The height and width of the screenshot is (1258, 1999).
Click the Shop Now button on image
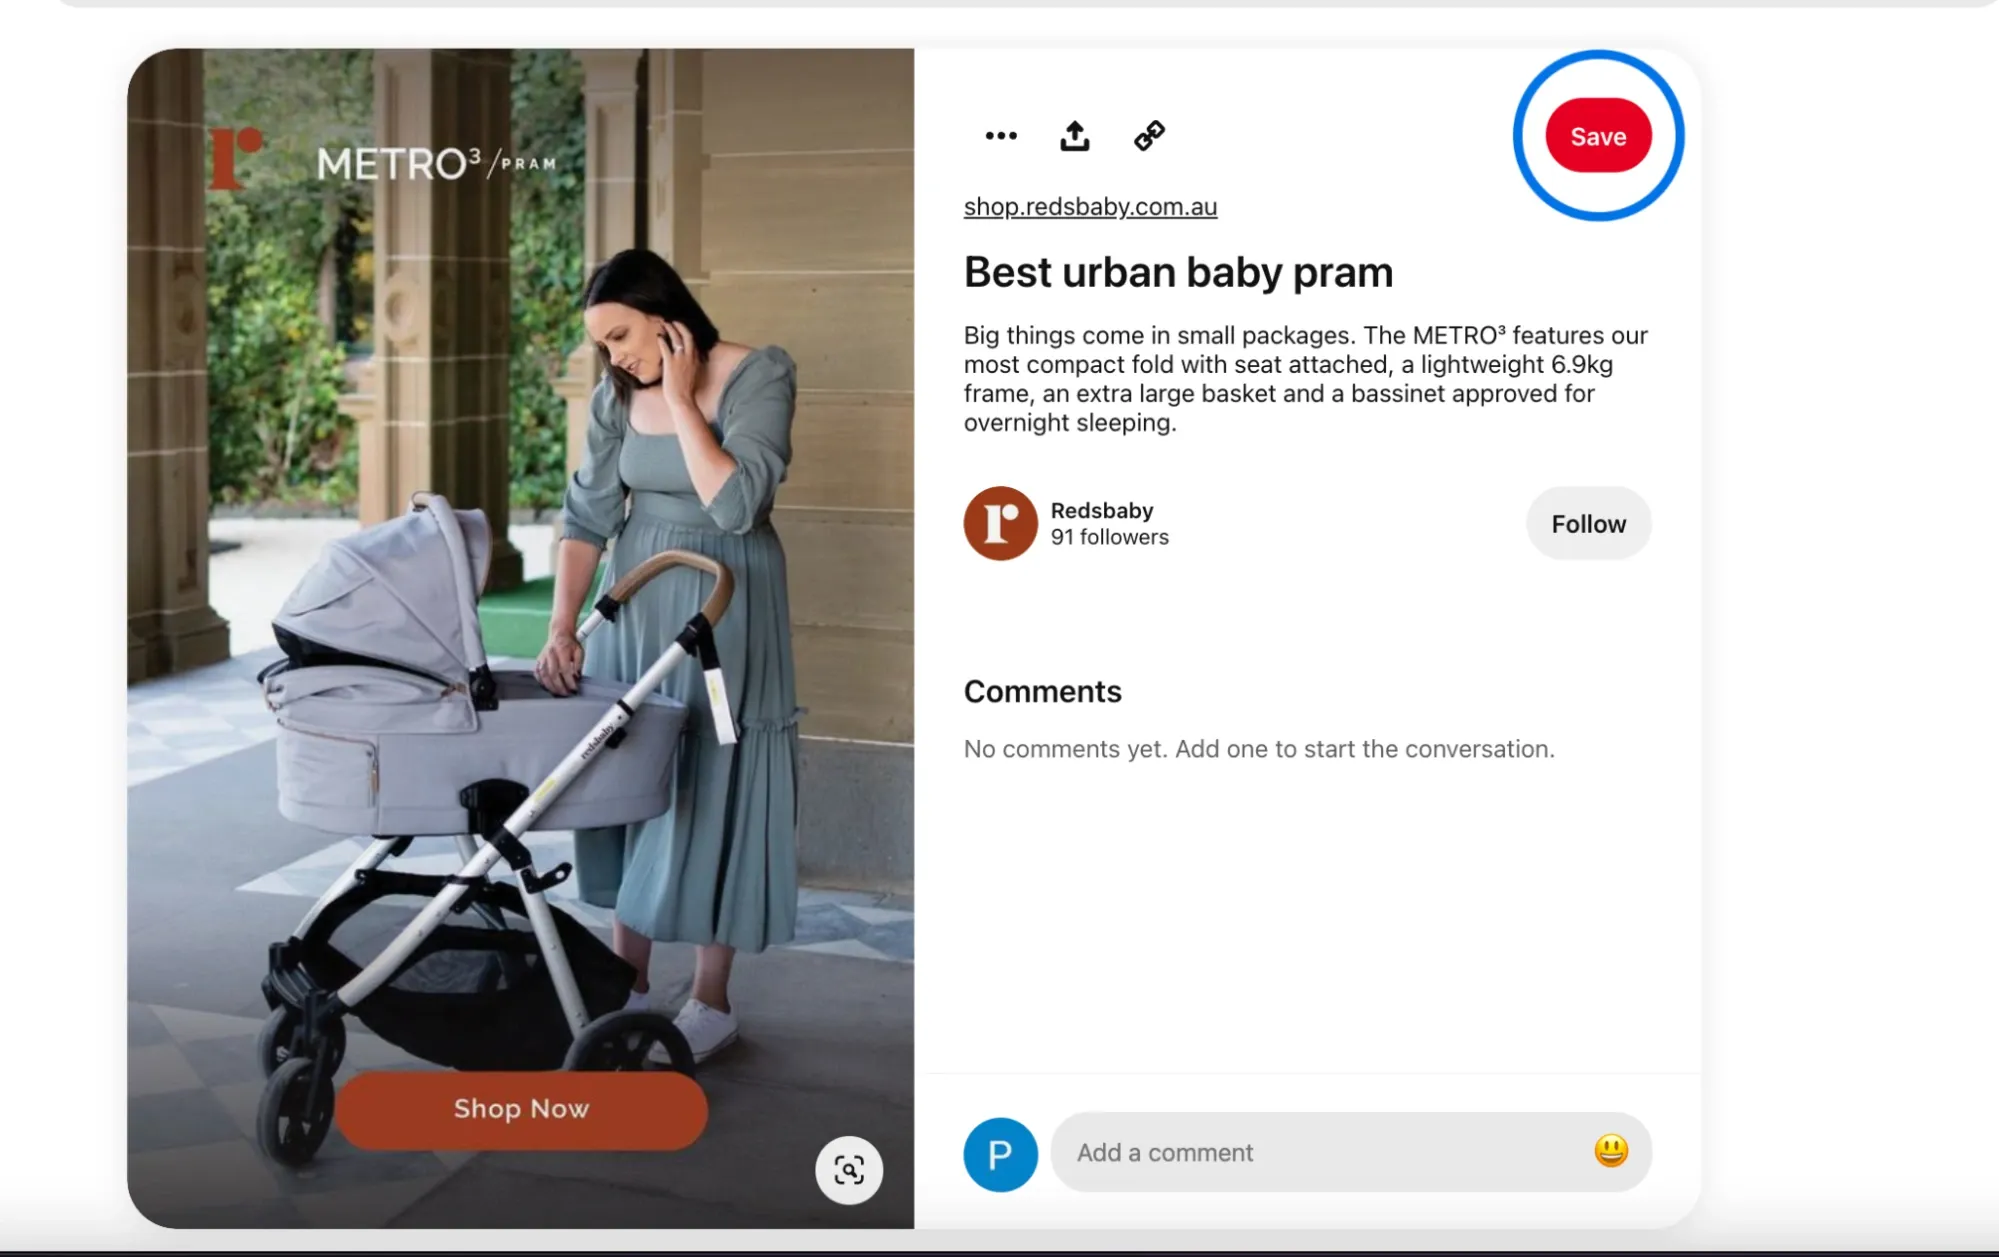[x=521, y=1109]
